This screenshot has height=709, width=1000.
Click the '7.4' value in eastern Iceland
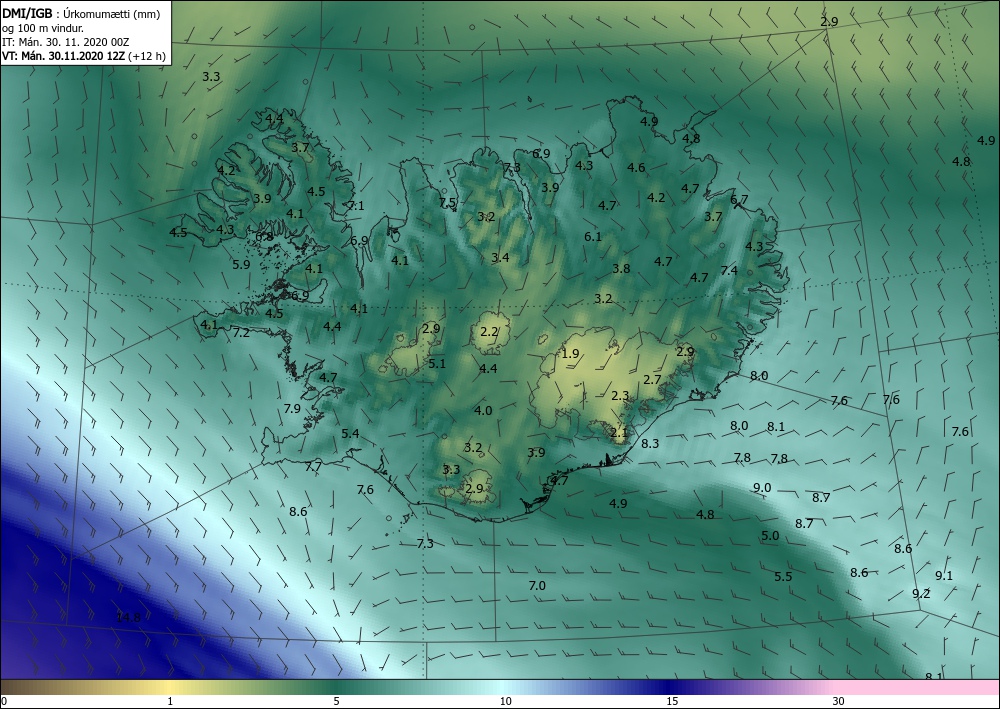[x=729, y=270]
